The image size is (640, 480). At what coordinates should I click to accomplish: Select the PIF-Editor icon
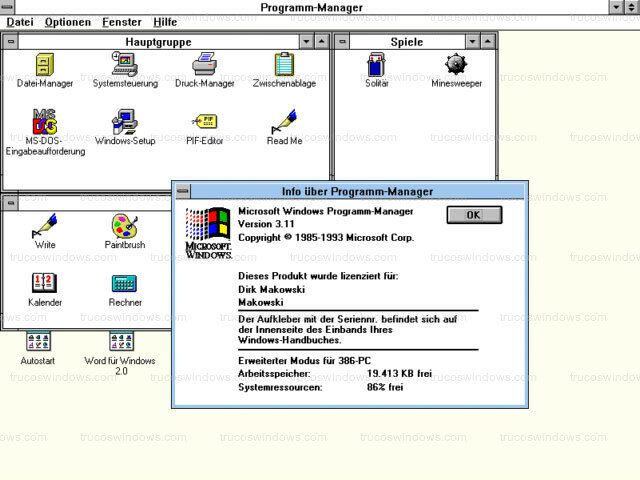click(204, 121)
